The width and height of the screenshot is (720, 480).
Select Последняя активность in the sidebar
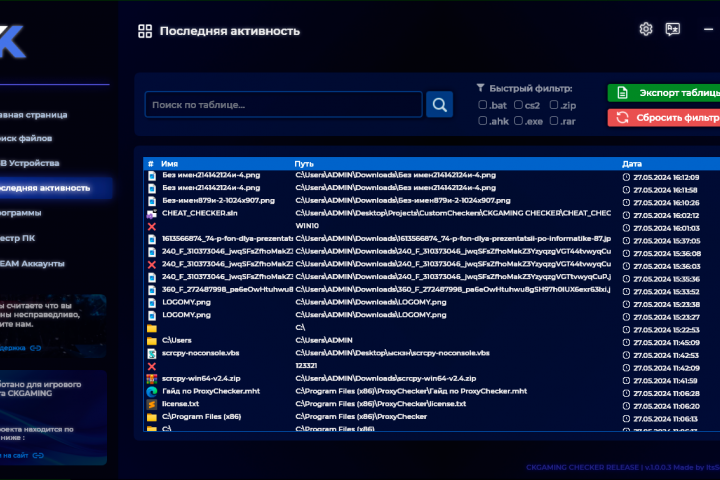click(55, 188)
